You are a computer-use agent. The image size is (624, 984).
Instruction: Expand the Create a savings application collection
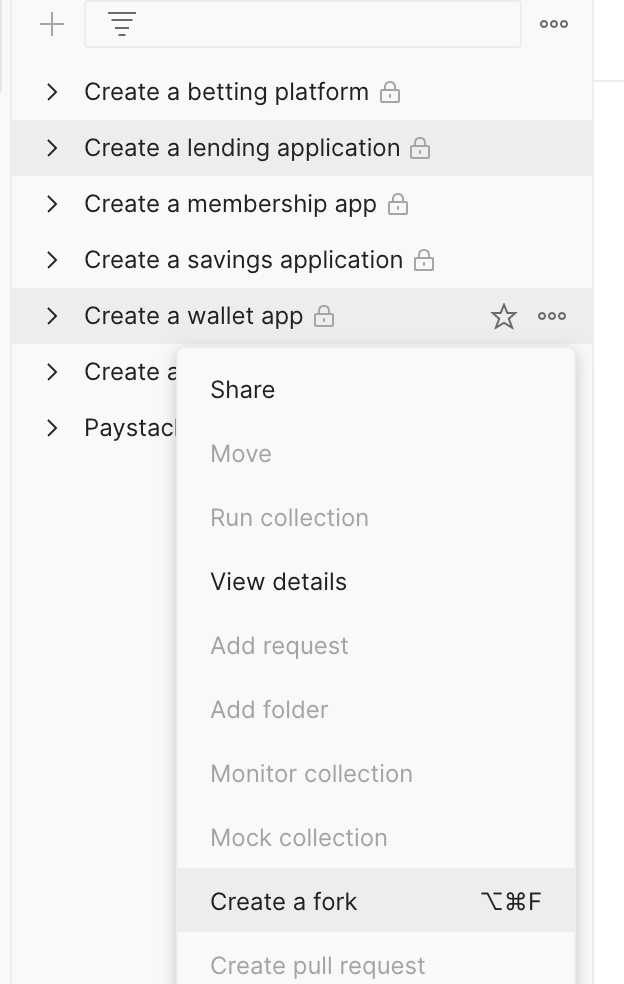pyautogui.click(x=52, y=260)
